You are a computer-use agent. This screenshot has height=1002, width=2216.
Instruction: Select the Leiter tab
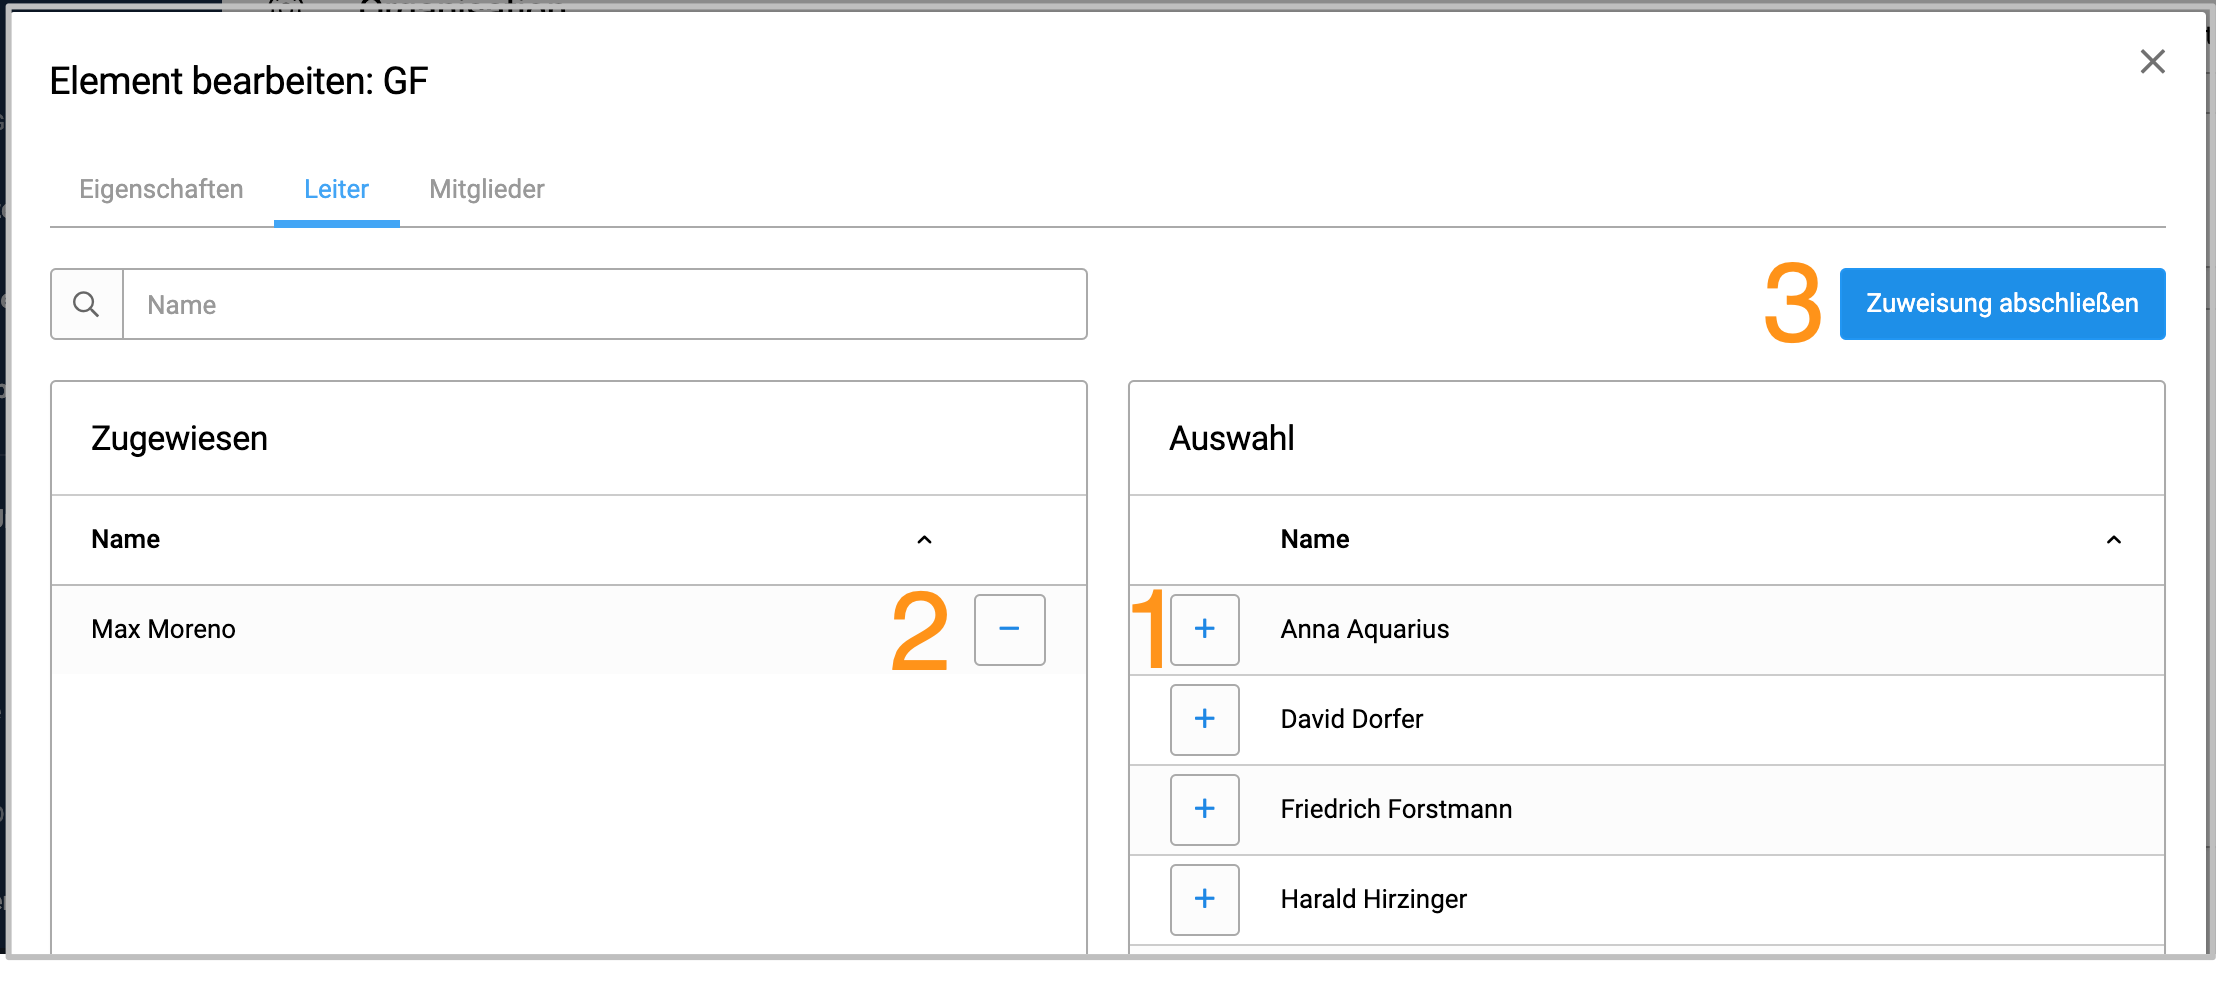(336, 189)
